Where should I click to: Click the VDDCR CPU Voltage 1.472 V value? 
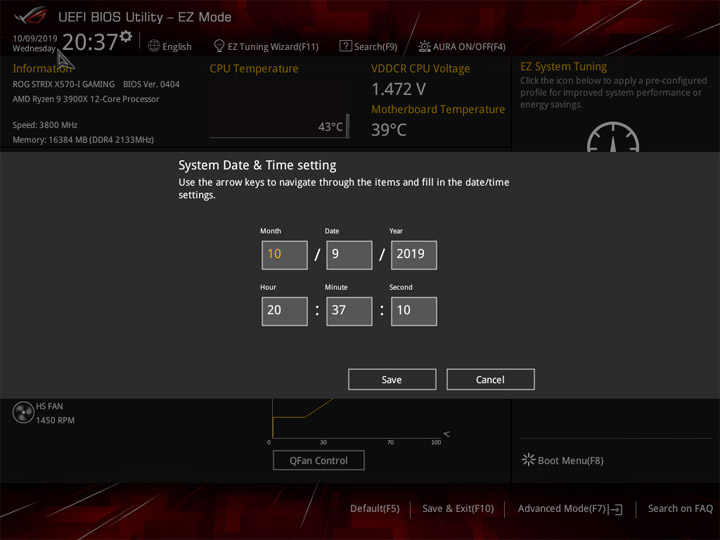(x=399, y=89)
